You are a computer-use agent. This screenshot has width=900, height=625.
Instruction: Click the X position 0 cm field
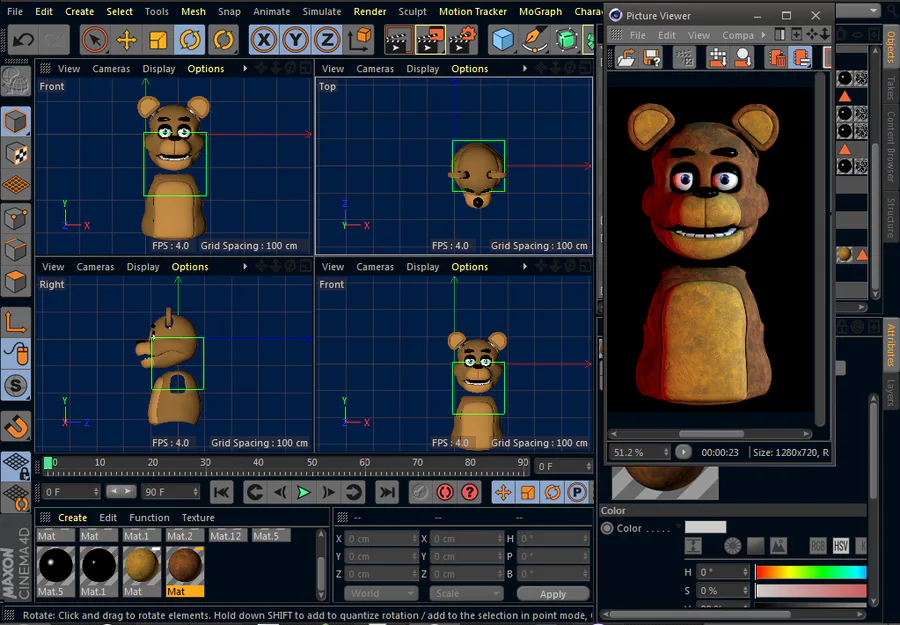pyautogui.click(x=381, y=538)
